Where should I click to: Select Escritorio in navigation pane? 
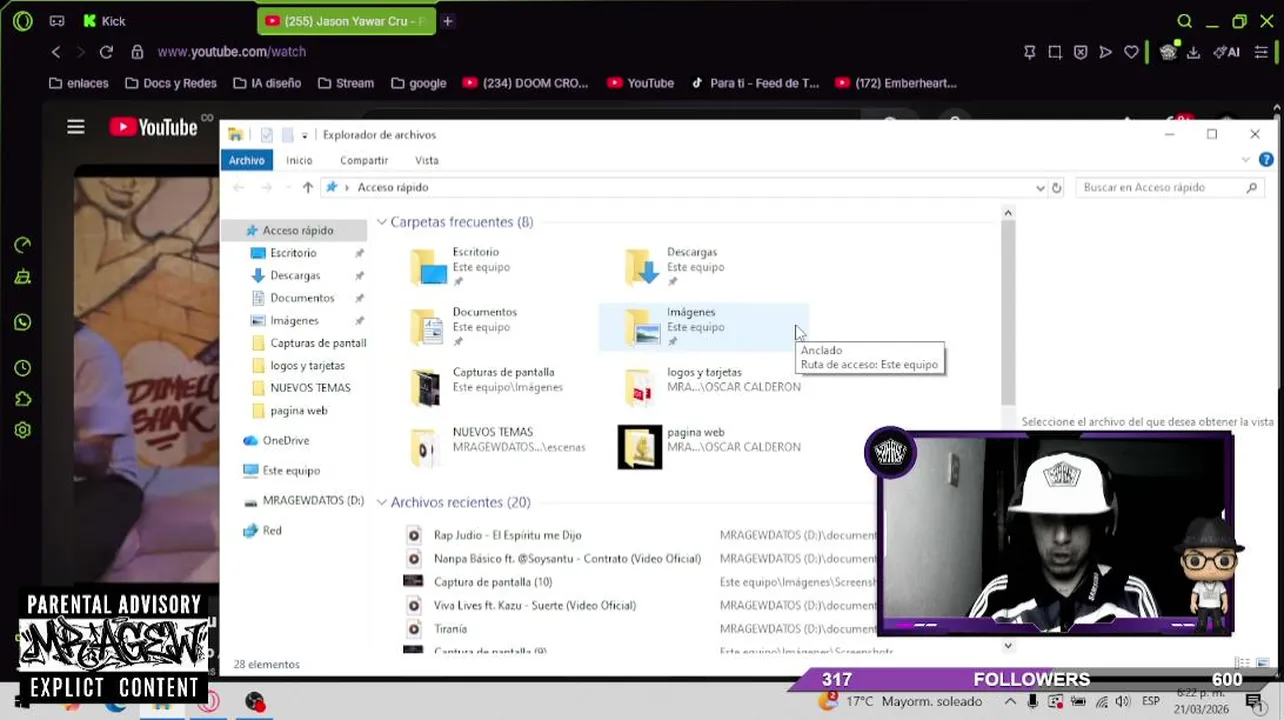[293, 253]
